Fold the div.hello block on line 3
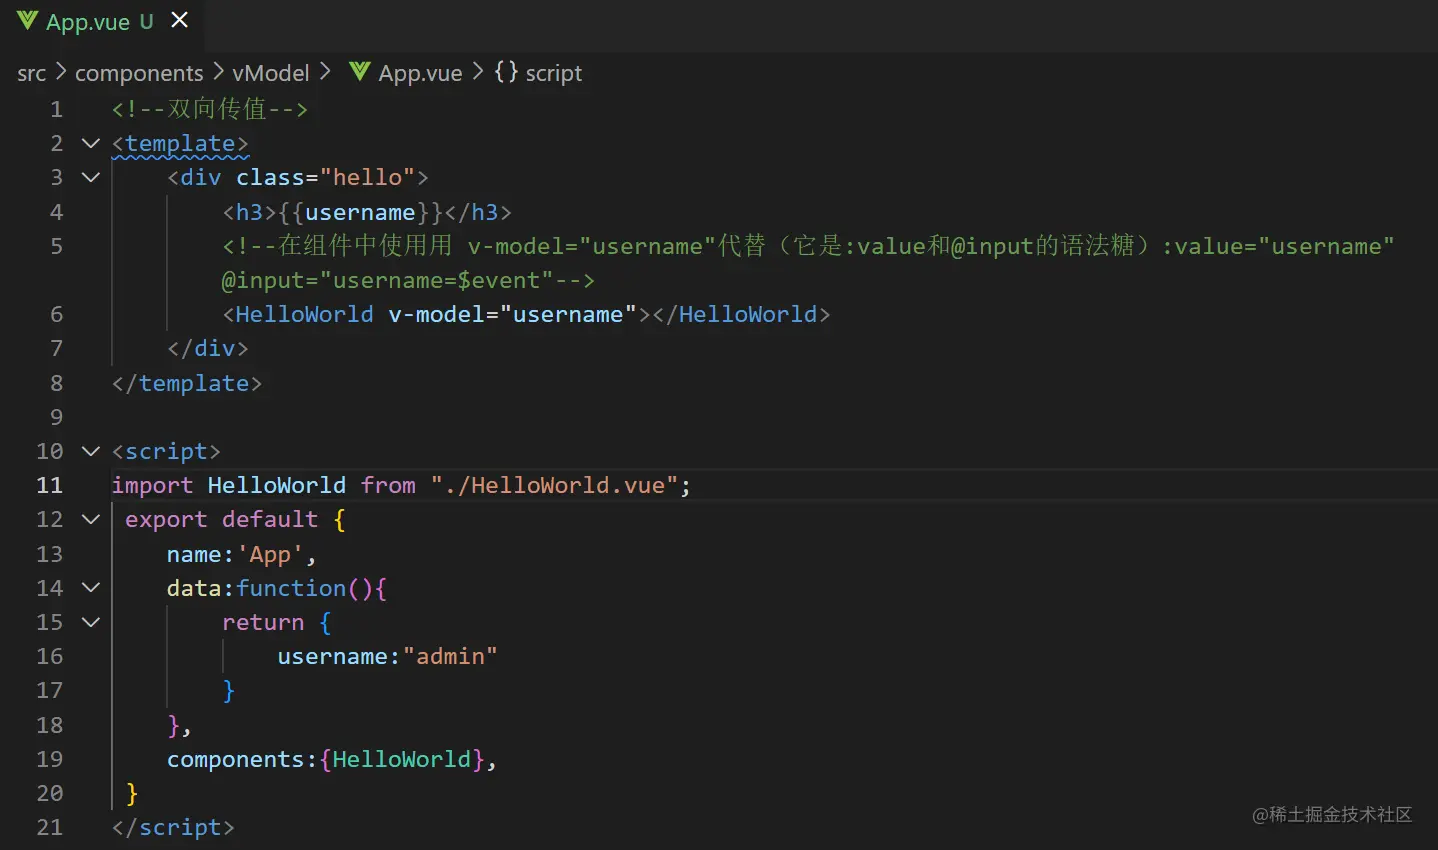 click(91, 177)
